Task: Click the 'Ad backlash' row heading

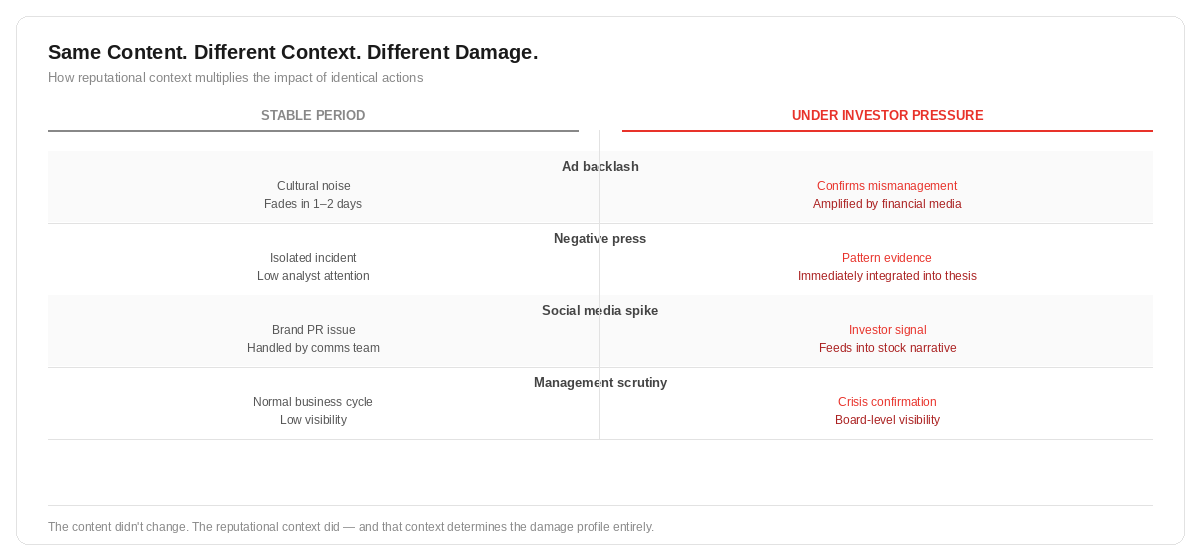Action: click(x=600, y=167)
